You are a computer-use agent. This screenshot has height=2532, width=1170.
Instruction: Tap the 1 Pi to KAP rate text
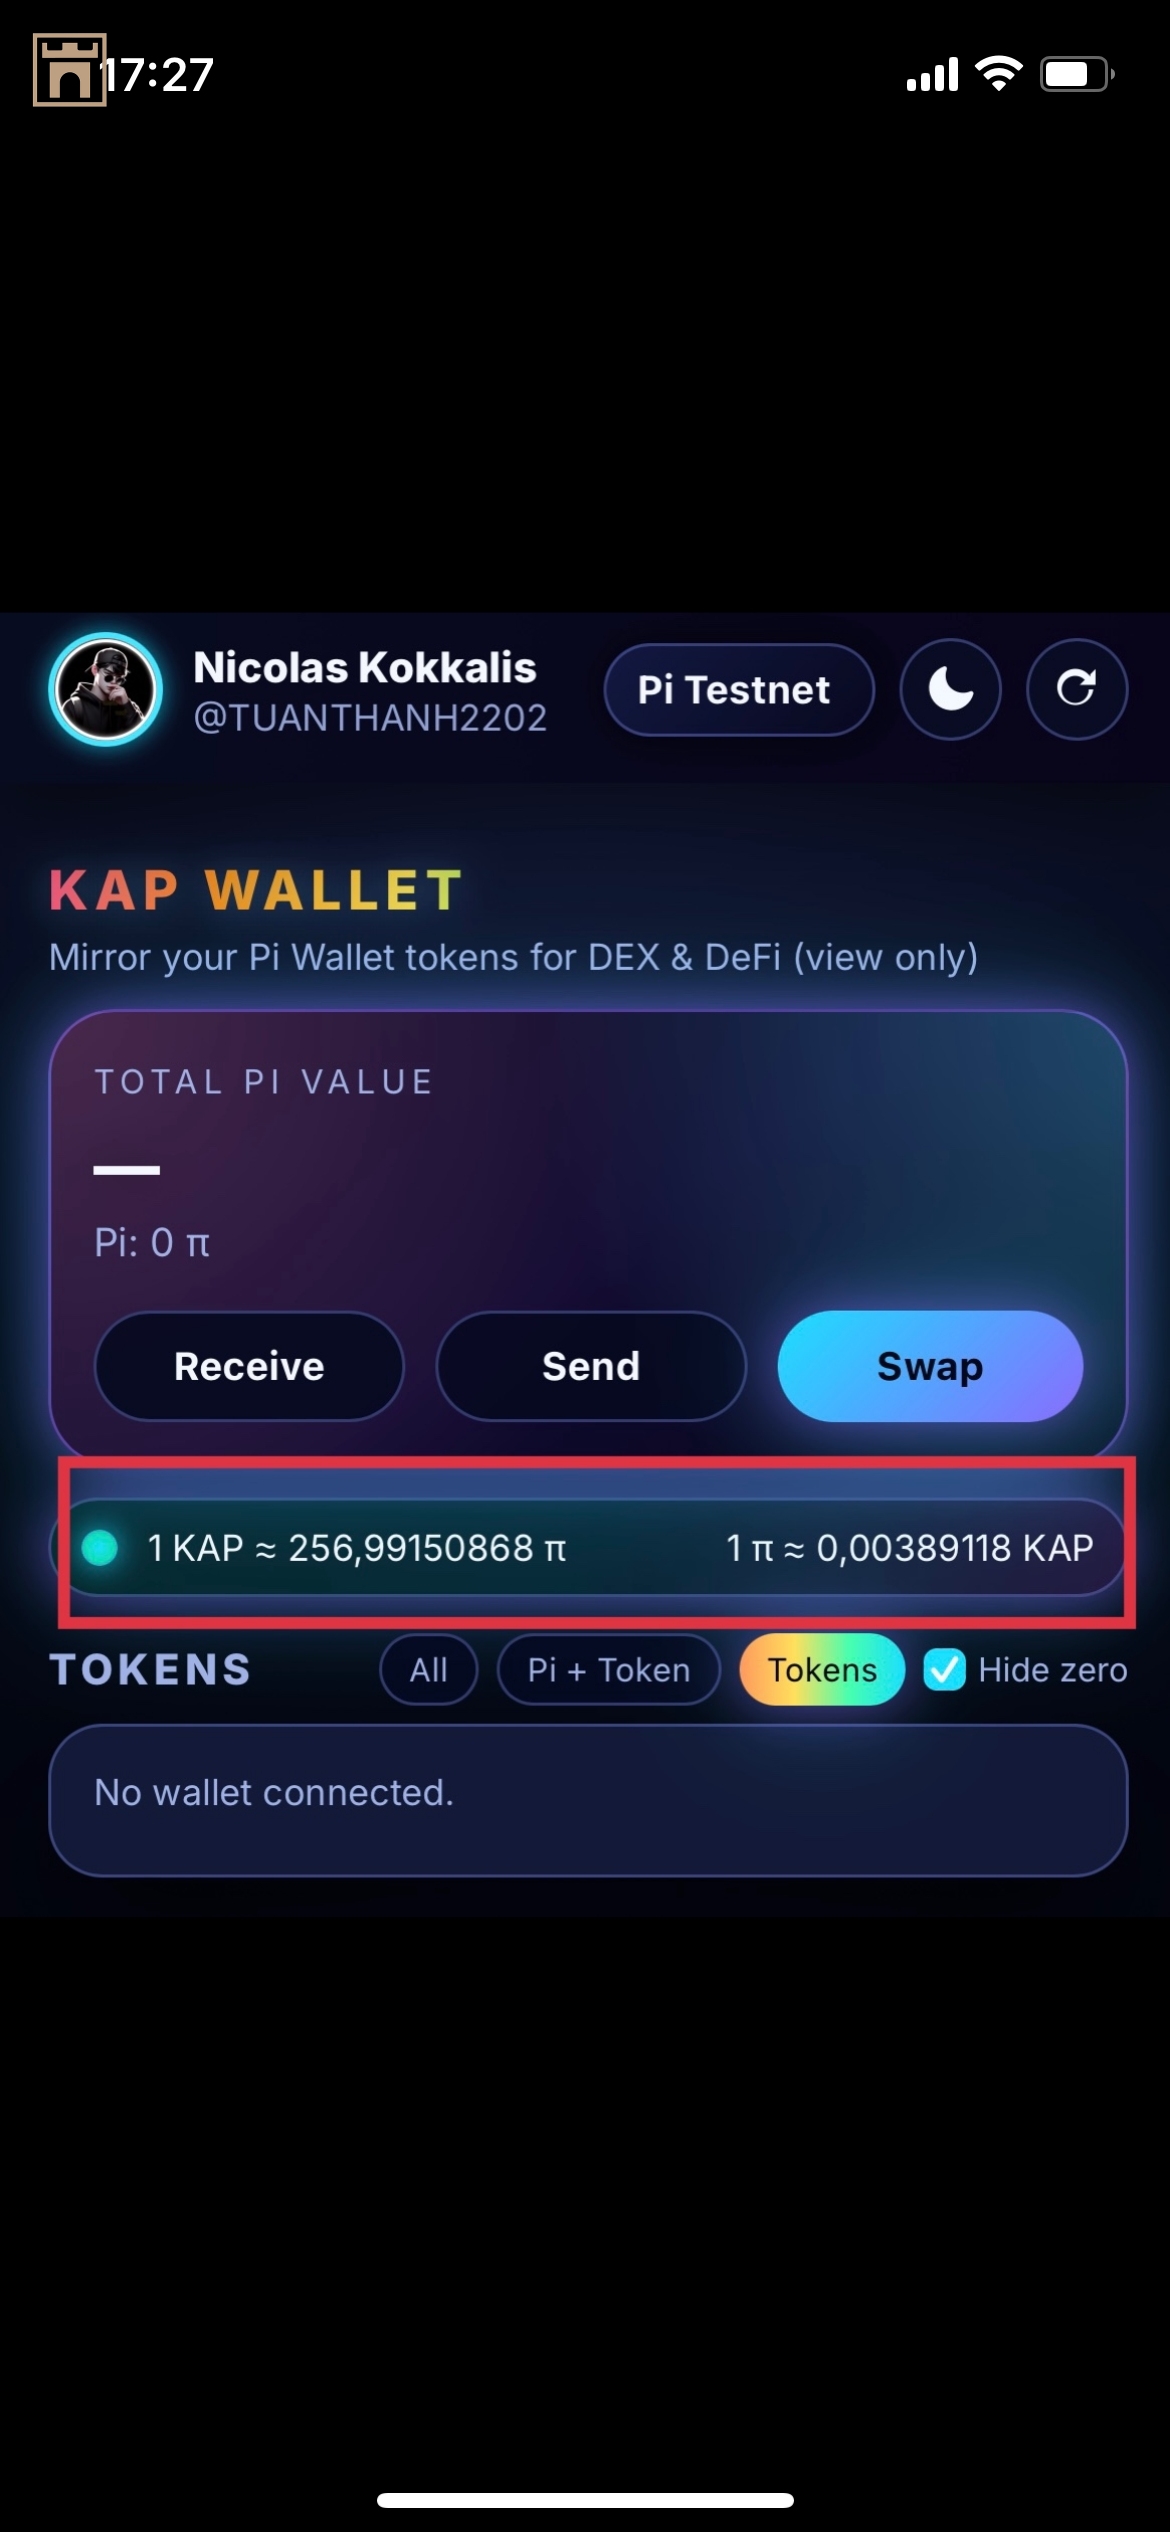909,1548
